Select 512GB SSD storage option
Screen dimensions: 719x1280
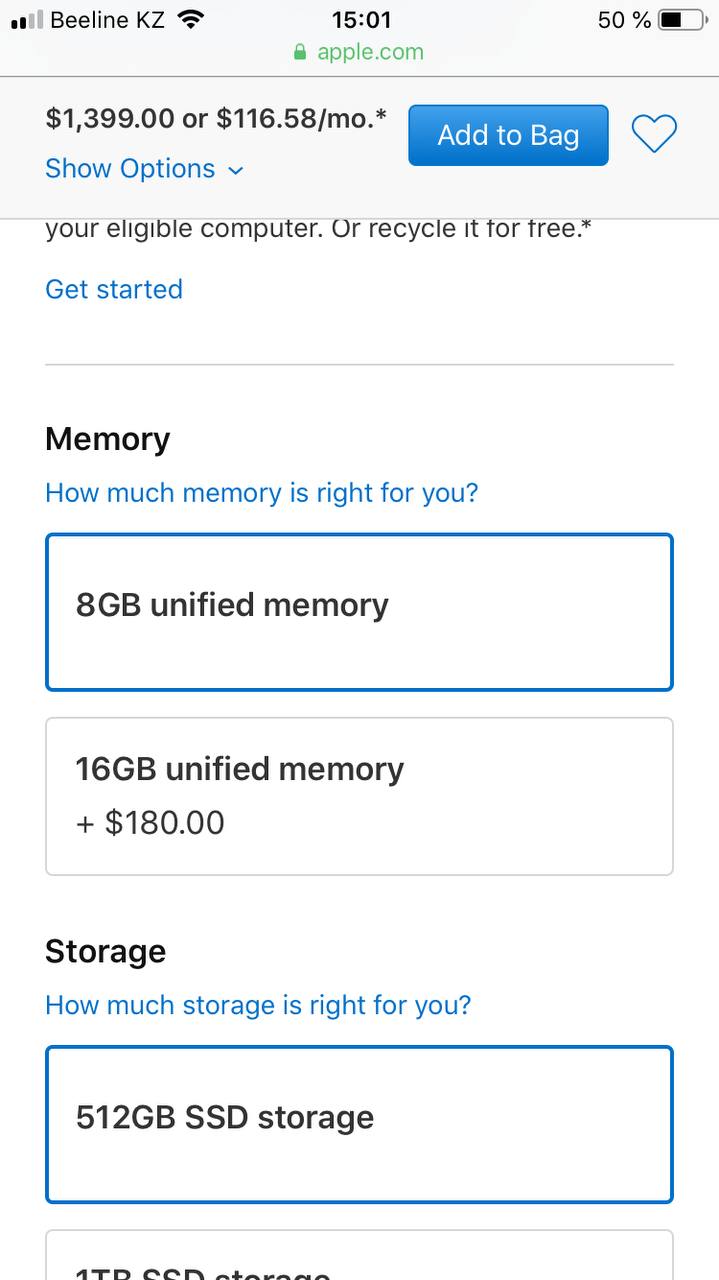click(x=359, y=1124)
